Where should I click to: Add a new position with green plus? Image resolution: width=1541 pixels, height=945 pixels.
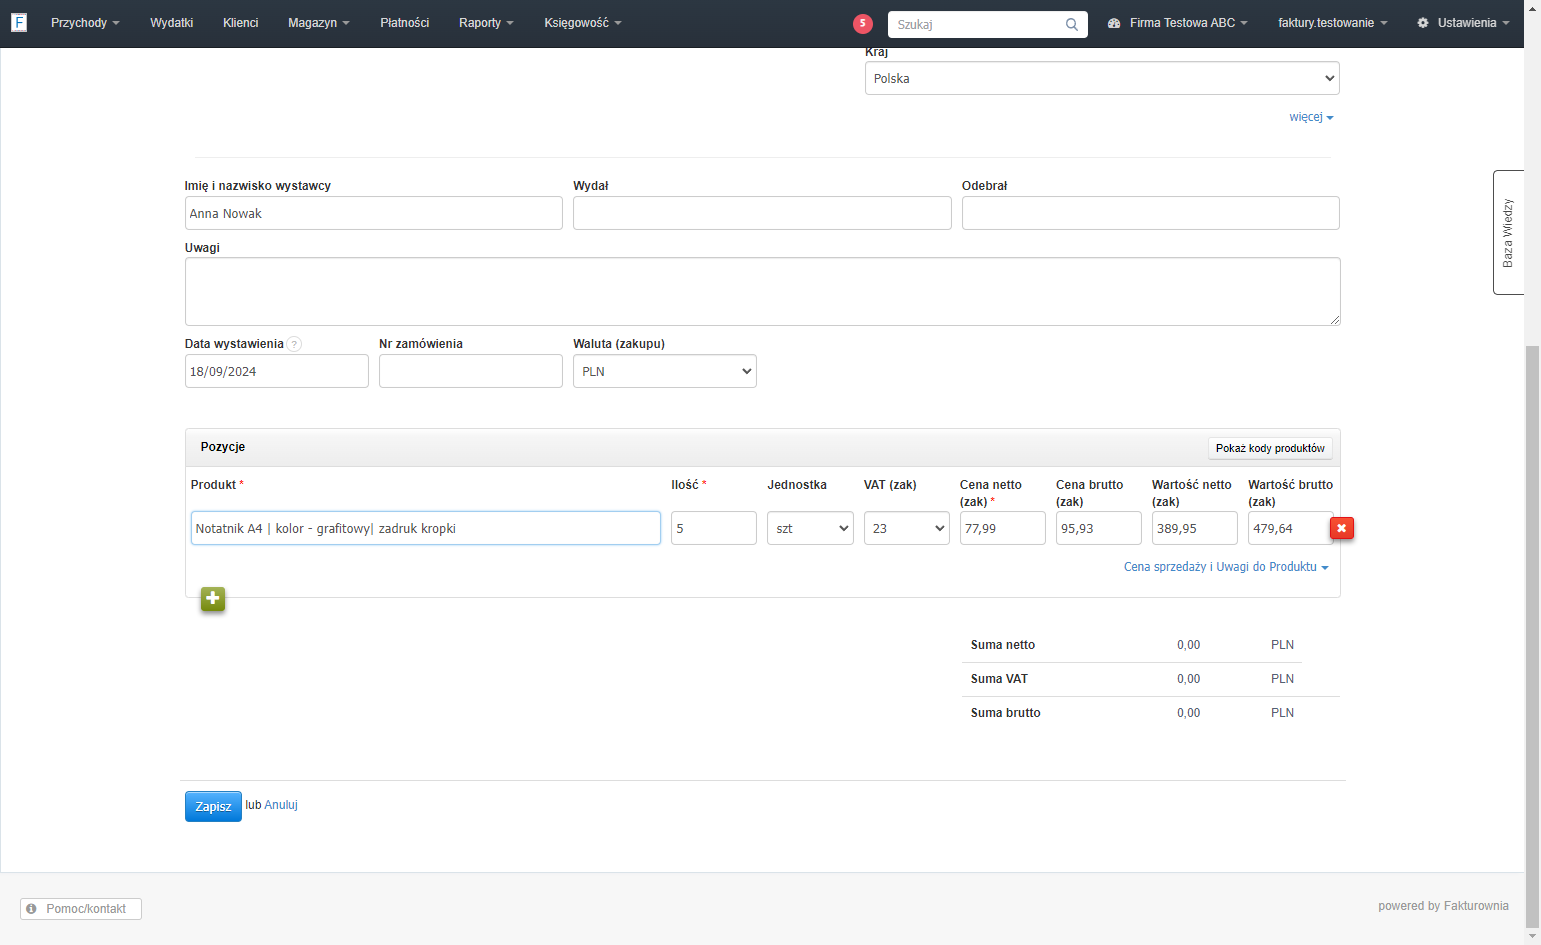pyautogui.click(x=213, y=599)
